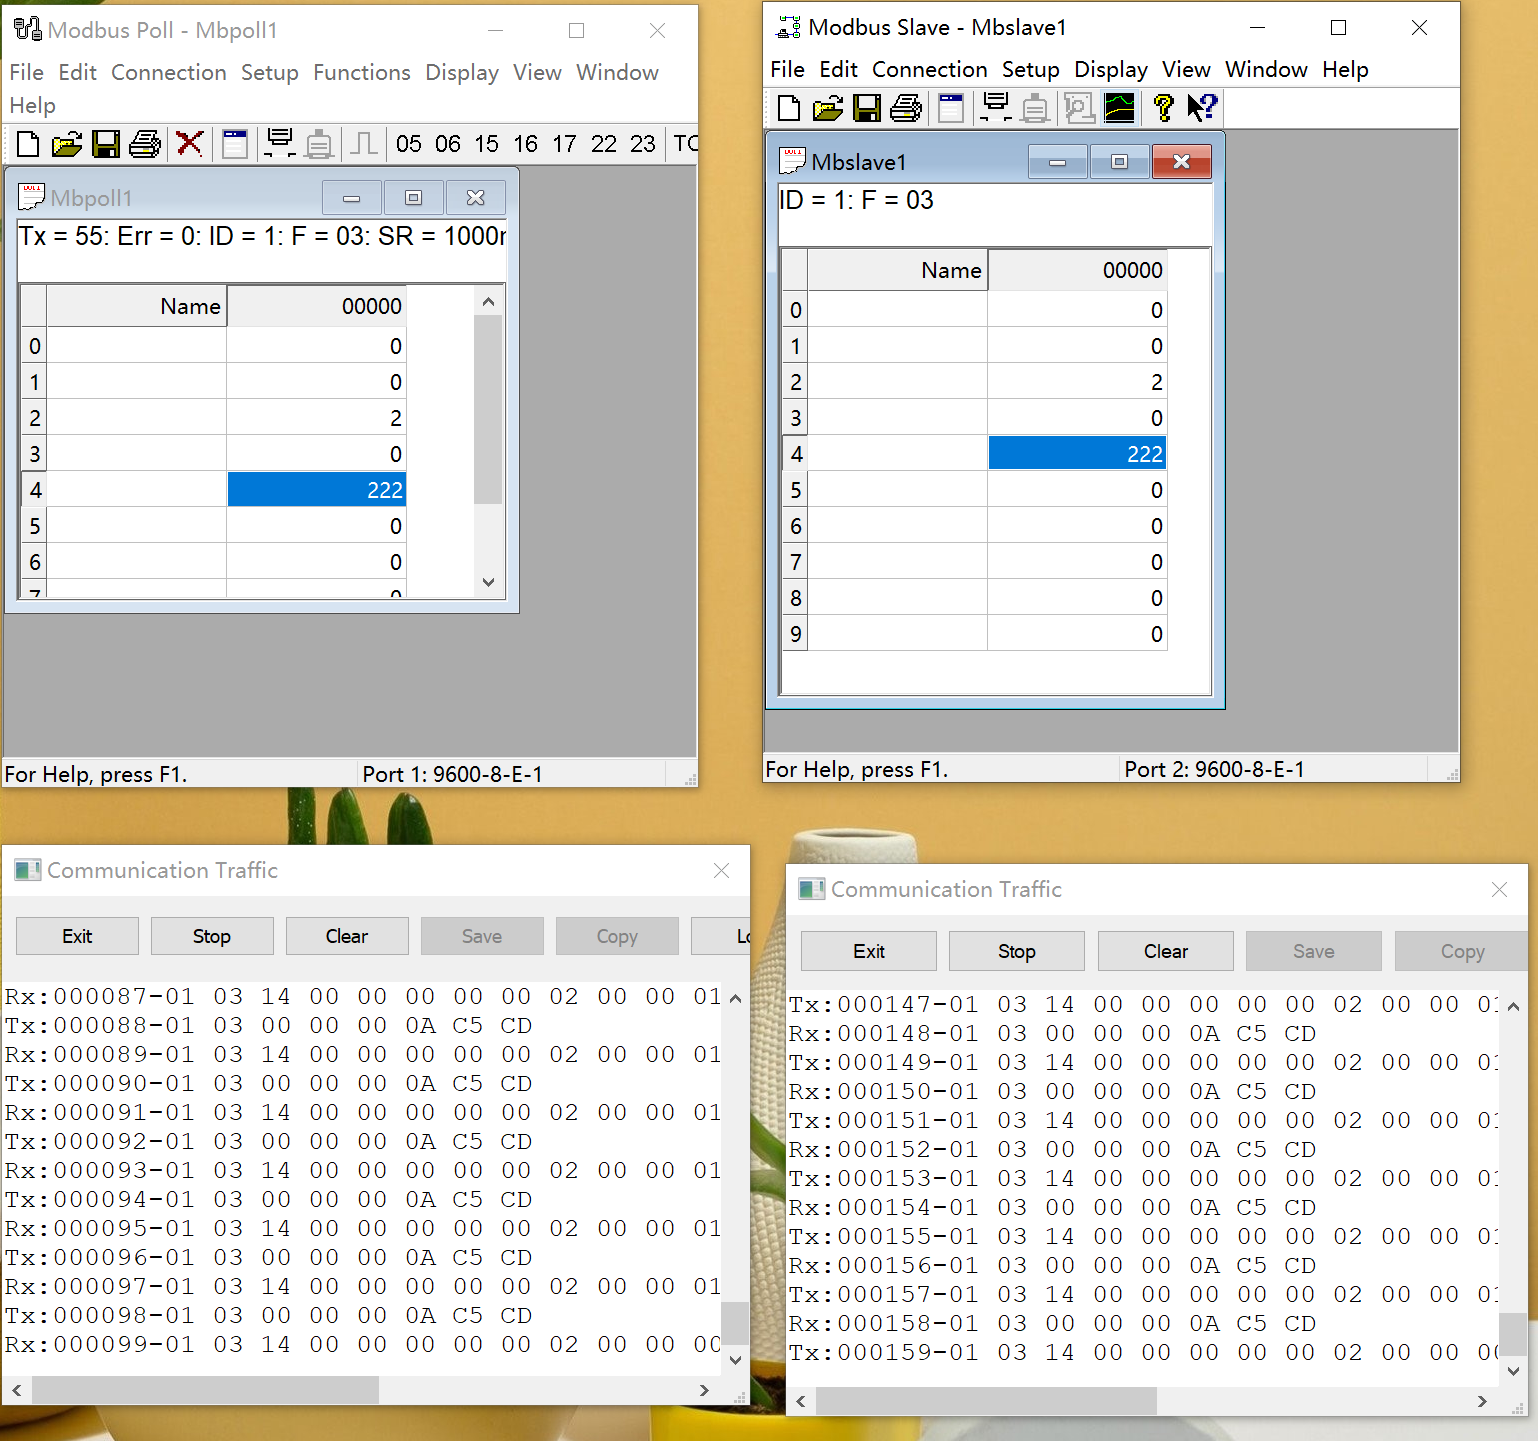The height and width of the screenshot is (1441, 1538).
Task: Click the Rx:000148 line in right traffic log
Action: pyautogui.click(x=1053, y=1033)
